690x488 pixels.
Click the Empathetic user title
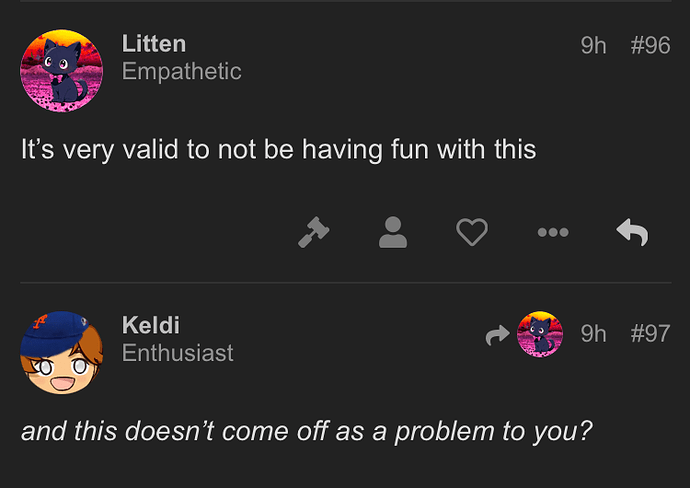click(x=182, y=71)
